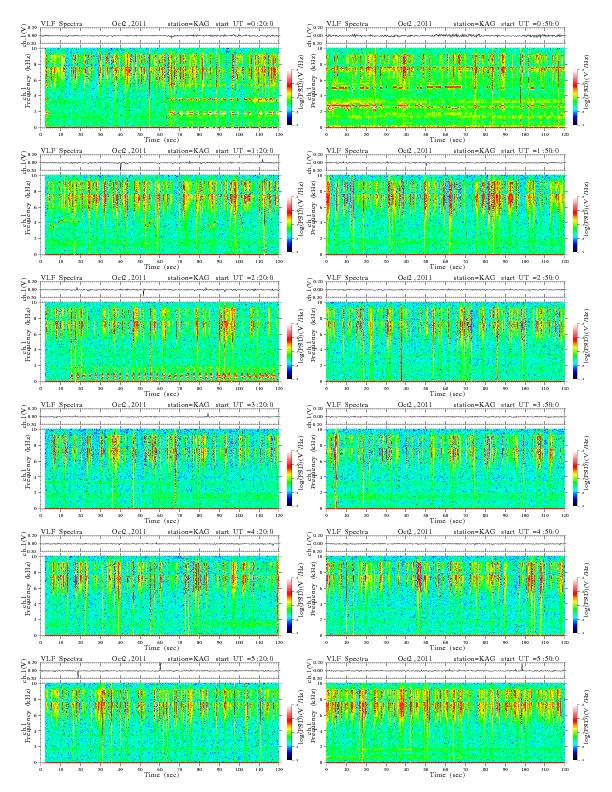Screen dimensions: 612x792
Task: Click the PSD color scale bar of the 0:20:0 panel
Action: pos(289,97)
